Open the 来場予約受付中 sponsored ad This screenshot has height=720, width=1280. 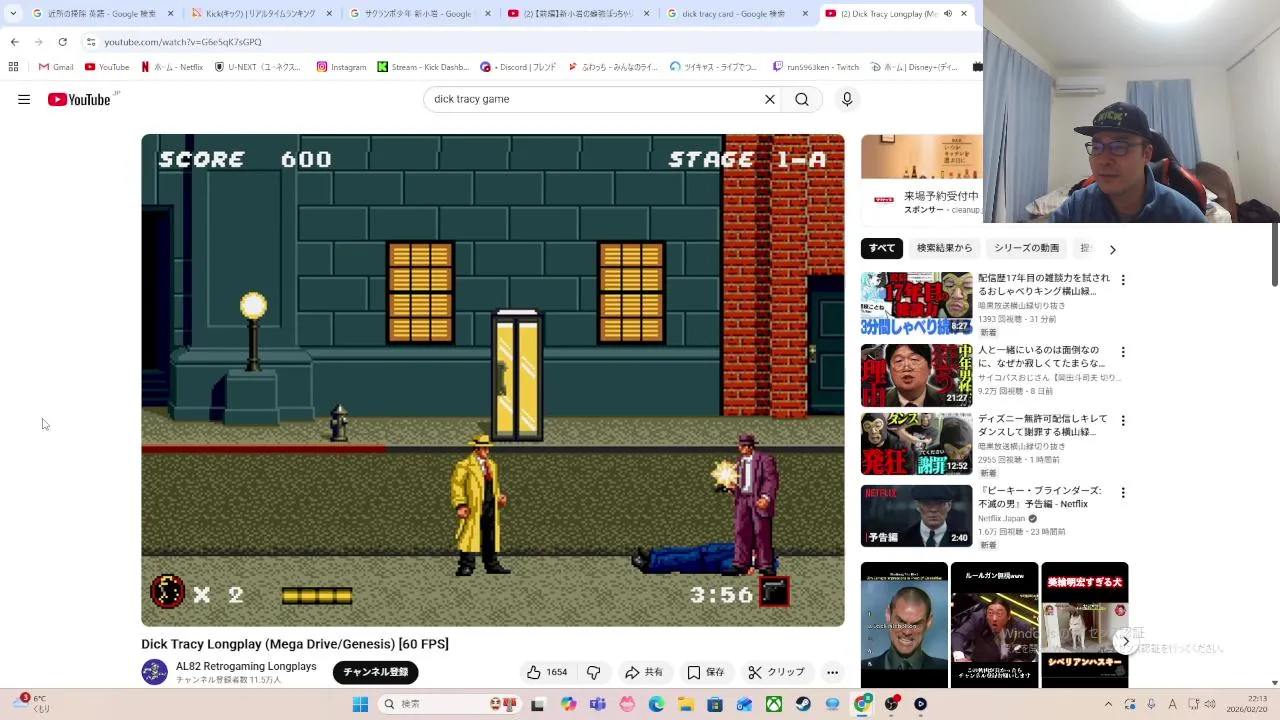coord(921,179)
